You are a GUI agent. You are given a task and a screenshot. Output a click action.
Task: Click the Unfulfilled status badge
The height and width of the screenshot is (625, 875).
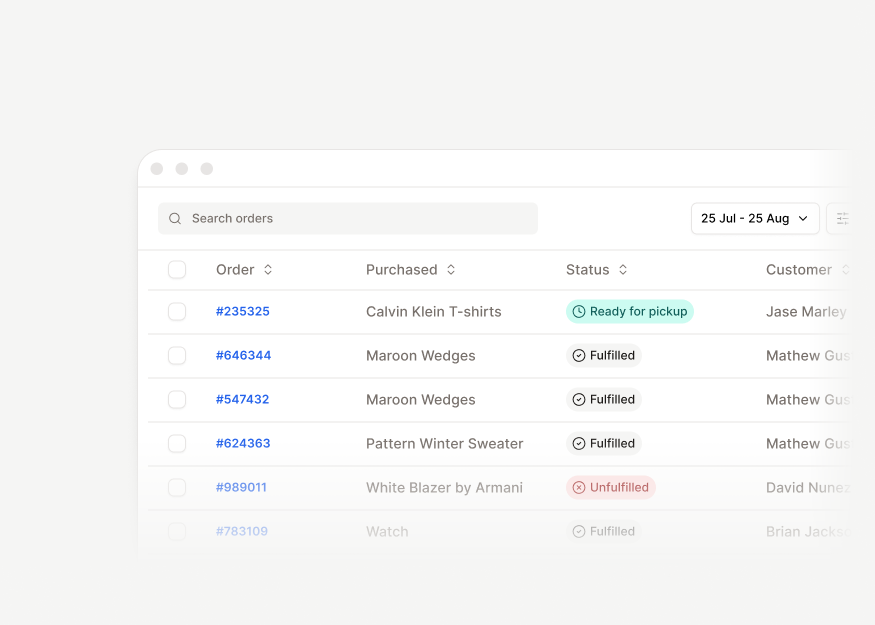click(610, 487)
